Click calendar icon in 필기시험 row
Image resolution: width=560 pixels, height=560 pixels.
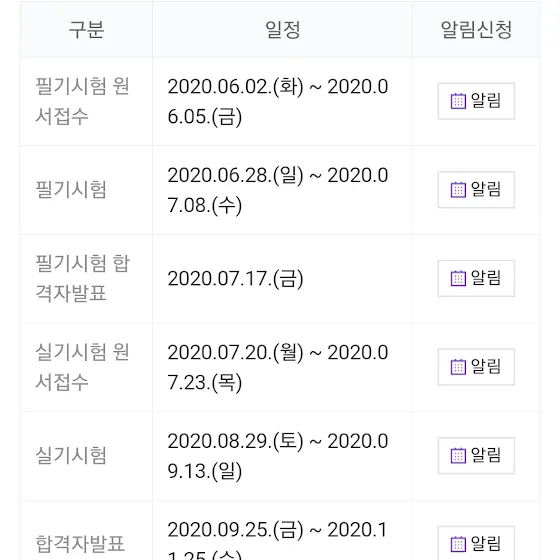click(x=458, y=190)
